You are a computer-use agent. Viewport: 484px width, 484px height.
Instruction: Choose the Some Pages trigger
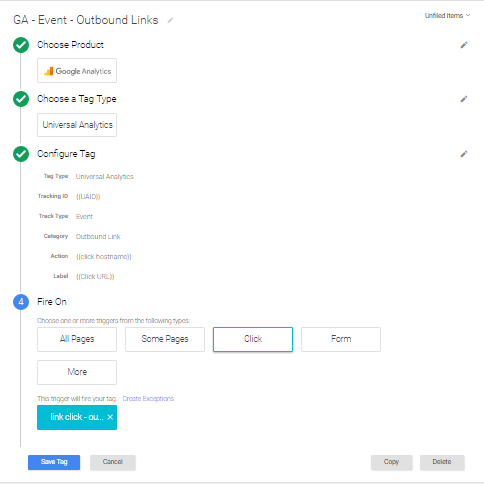tap(165, 339)
